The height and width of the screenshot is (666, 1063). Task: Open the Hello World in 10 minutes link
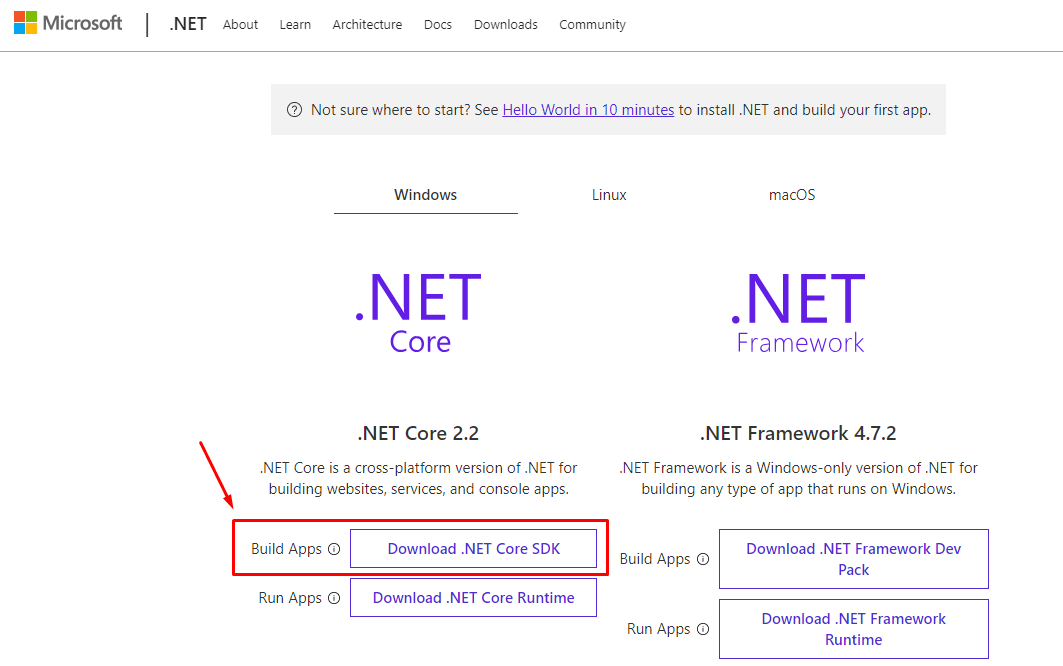588,109
